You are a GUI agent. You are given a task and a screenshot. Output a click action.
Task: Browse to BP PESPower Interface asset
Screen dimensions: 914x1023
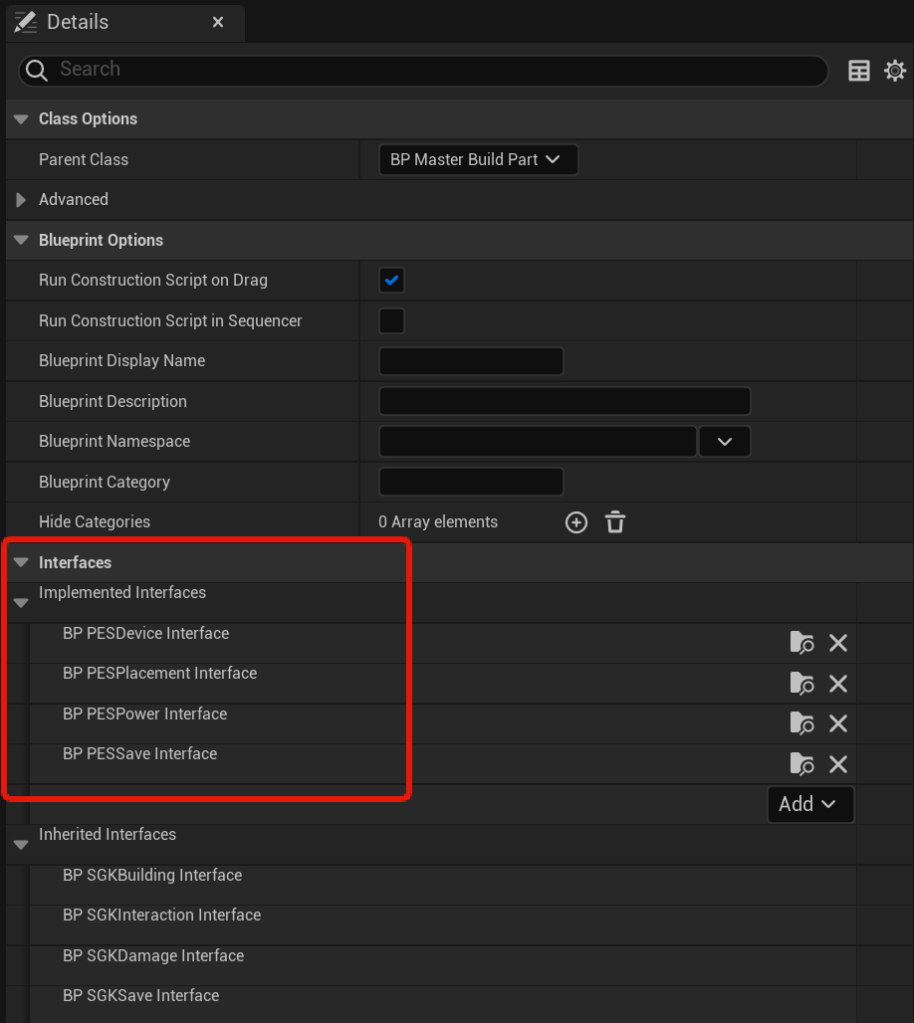(801, 723)
